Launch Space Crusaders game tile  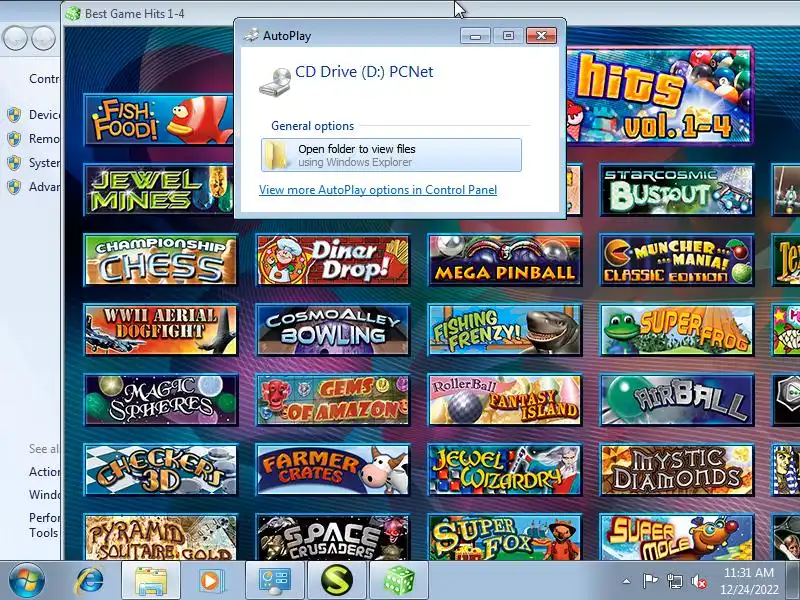[x=333, y=537]
